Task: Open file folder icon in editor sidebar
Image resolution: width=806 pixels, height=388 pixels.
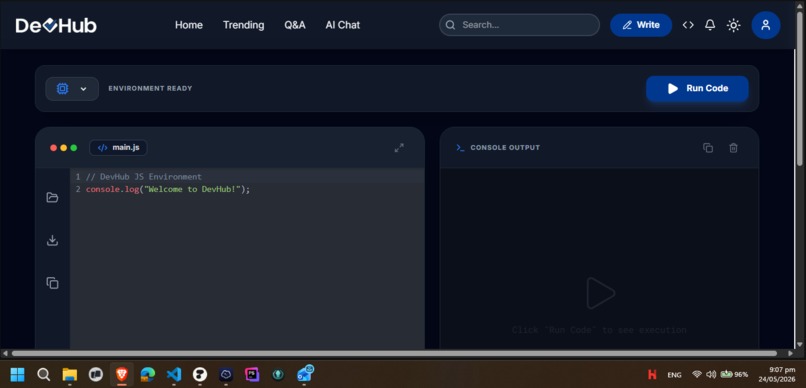Action: (52, 197)
